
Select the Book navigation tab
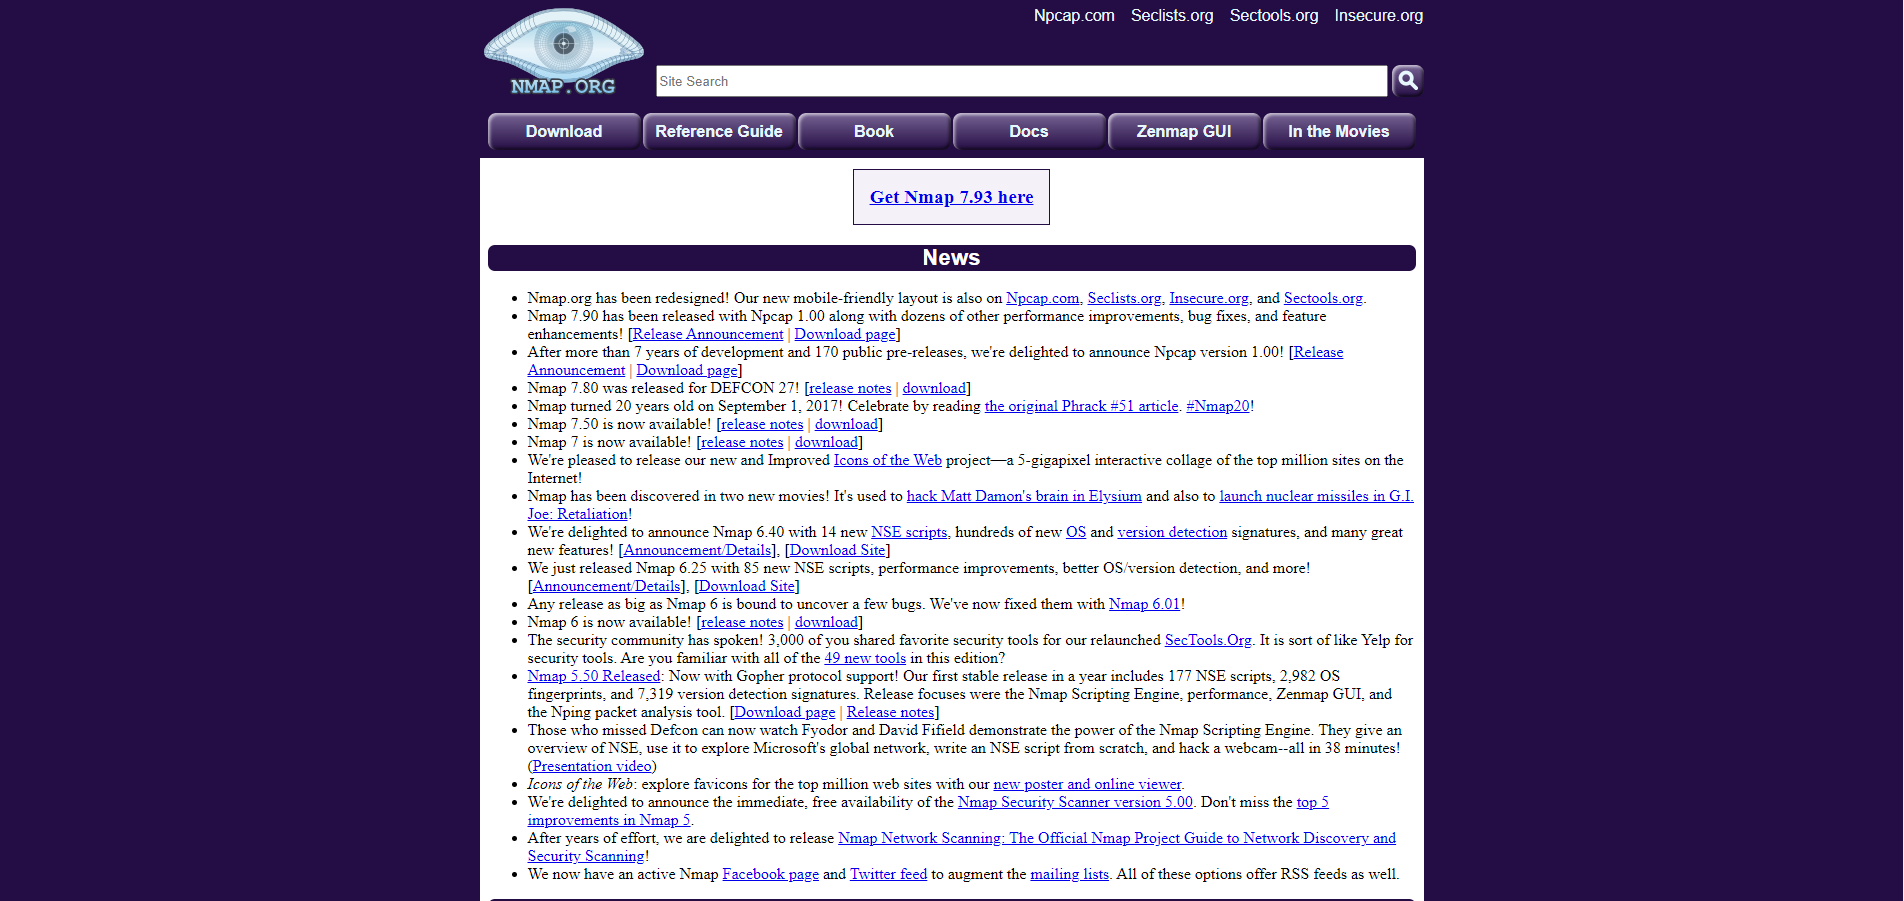pyautogui.click(x=874, y=131)
